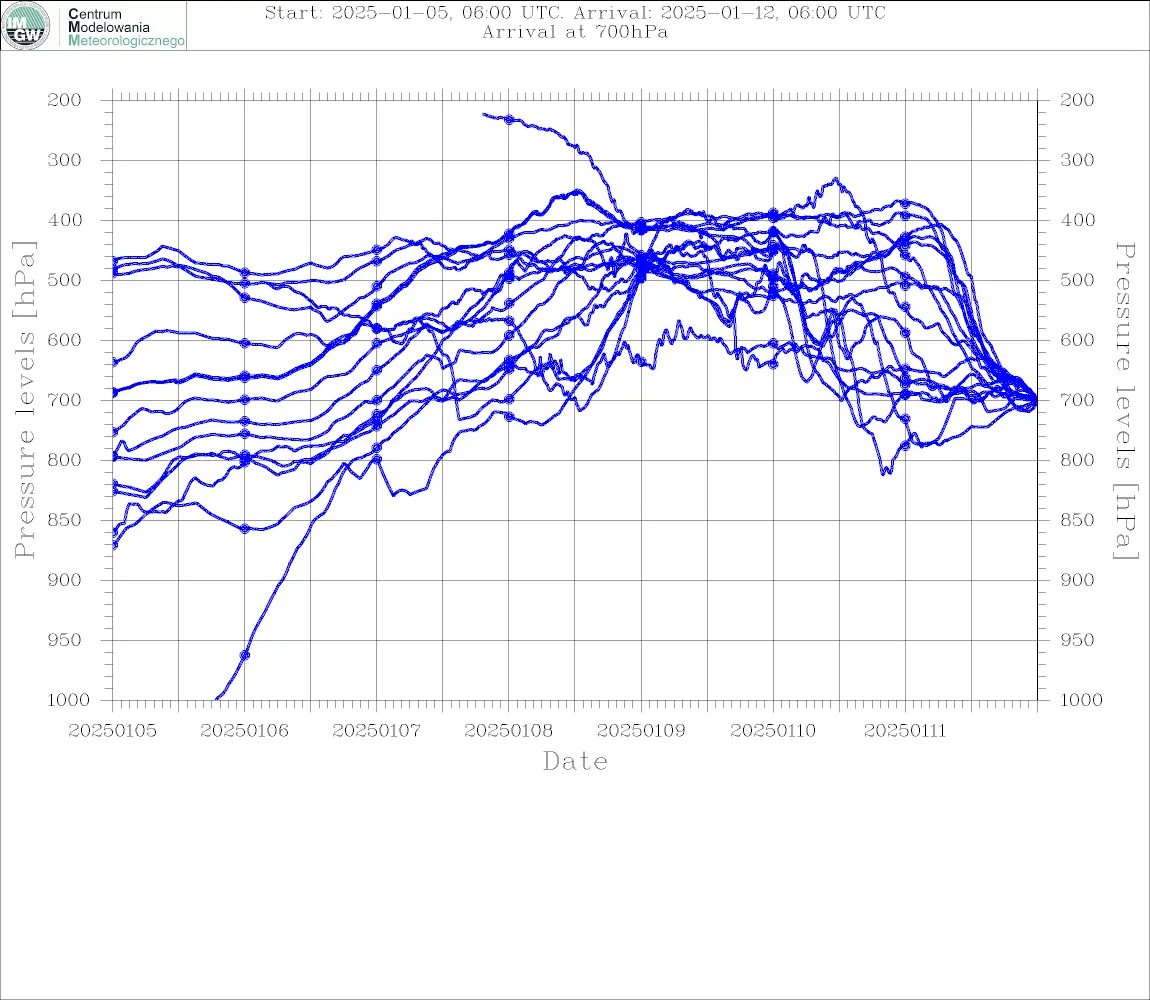Screen dimensions: 1150x1000
Task: Click the left axis label 1000
Action: point(69,700)
